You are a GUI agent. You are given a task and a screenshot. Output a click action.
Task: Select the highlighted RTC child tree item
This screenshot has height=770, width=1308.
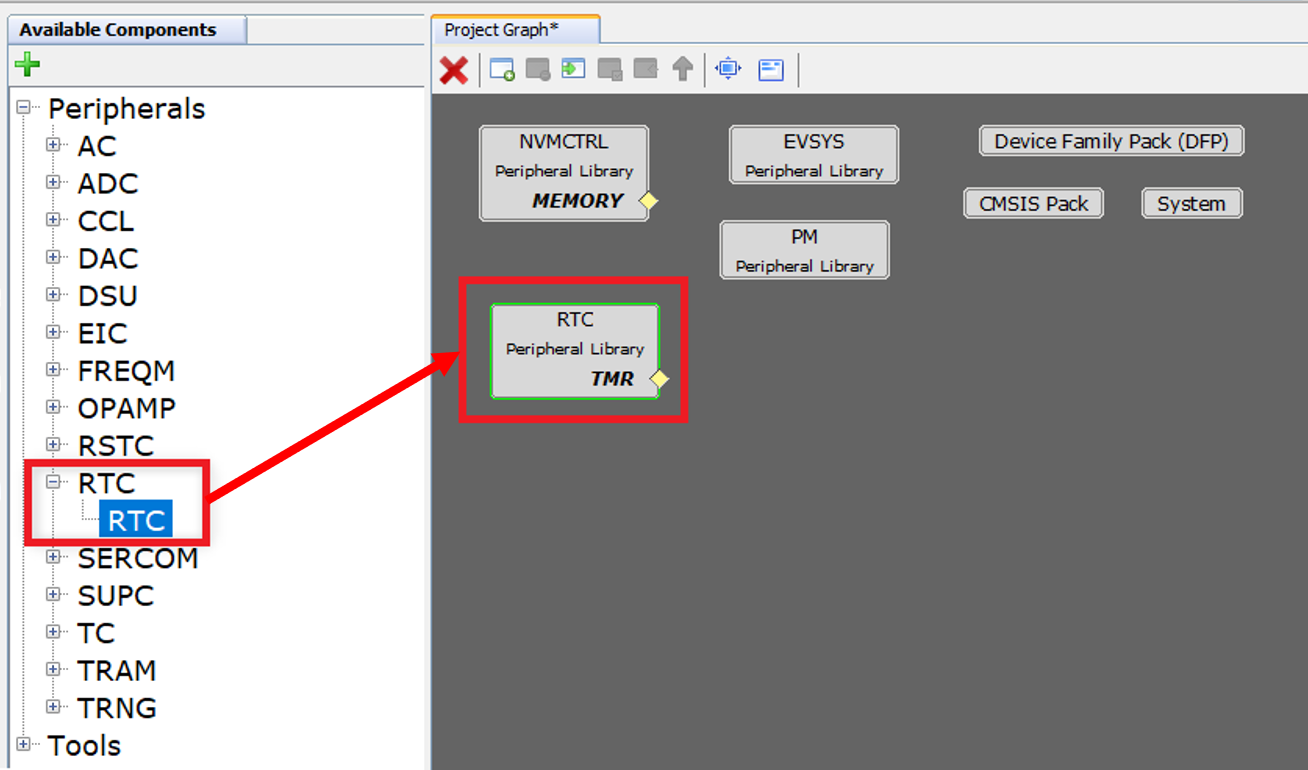(x=136, y=521)
